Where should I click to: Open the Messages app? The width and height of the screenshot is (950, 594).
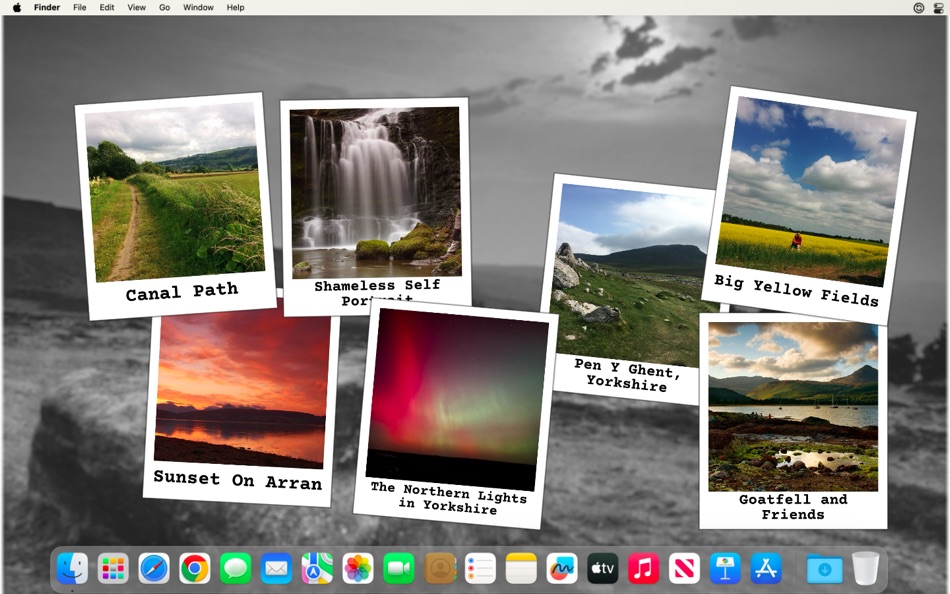point(234,568)
